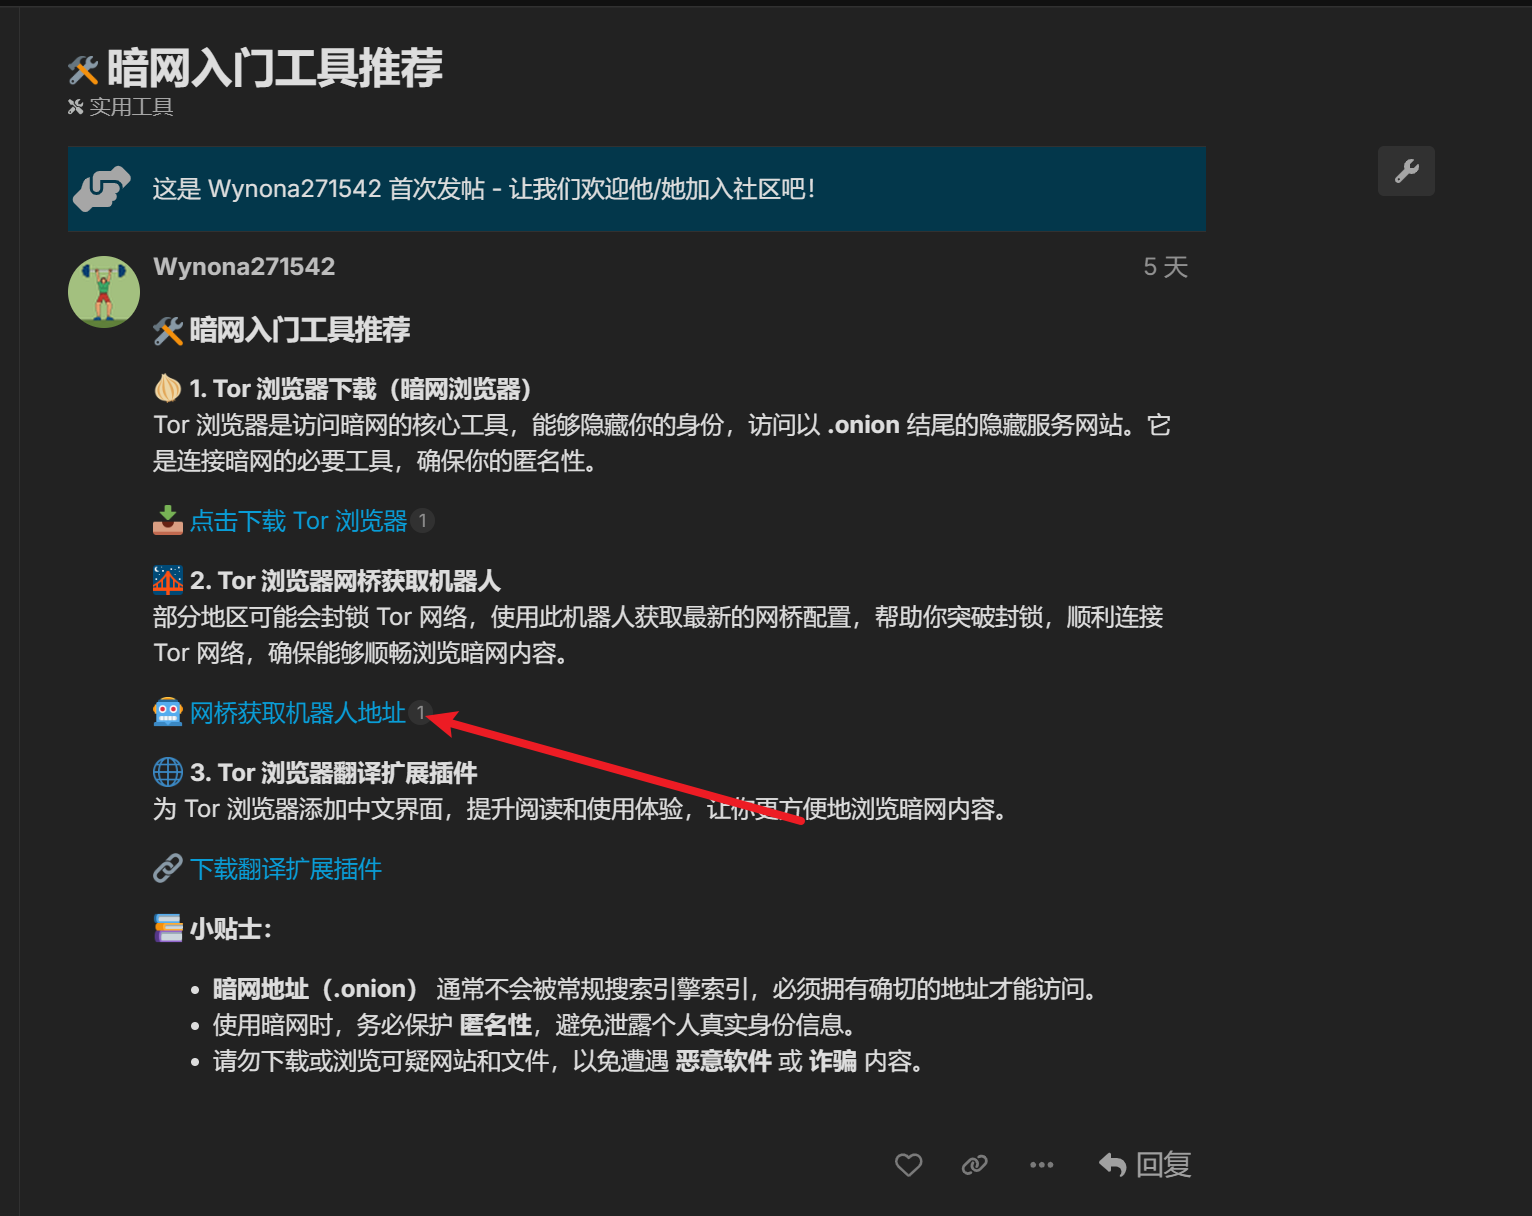Click the heading 1. Tor 浏览器下载
The height and width of the screenshot is (1216, 1532).
tap(361, 389)
